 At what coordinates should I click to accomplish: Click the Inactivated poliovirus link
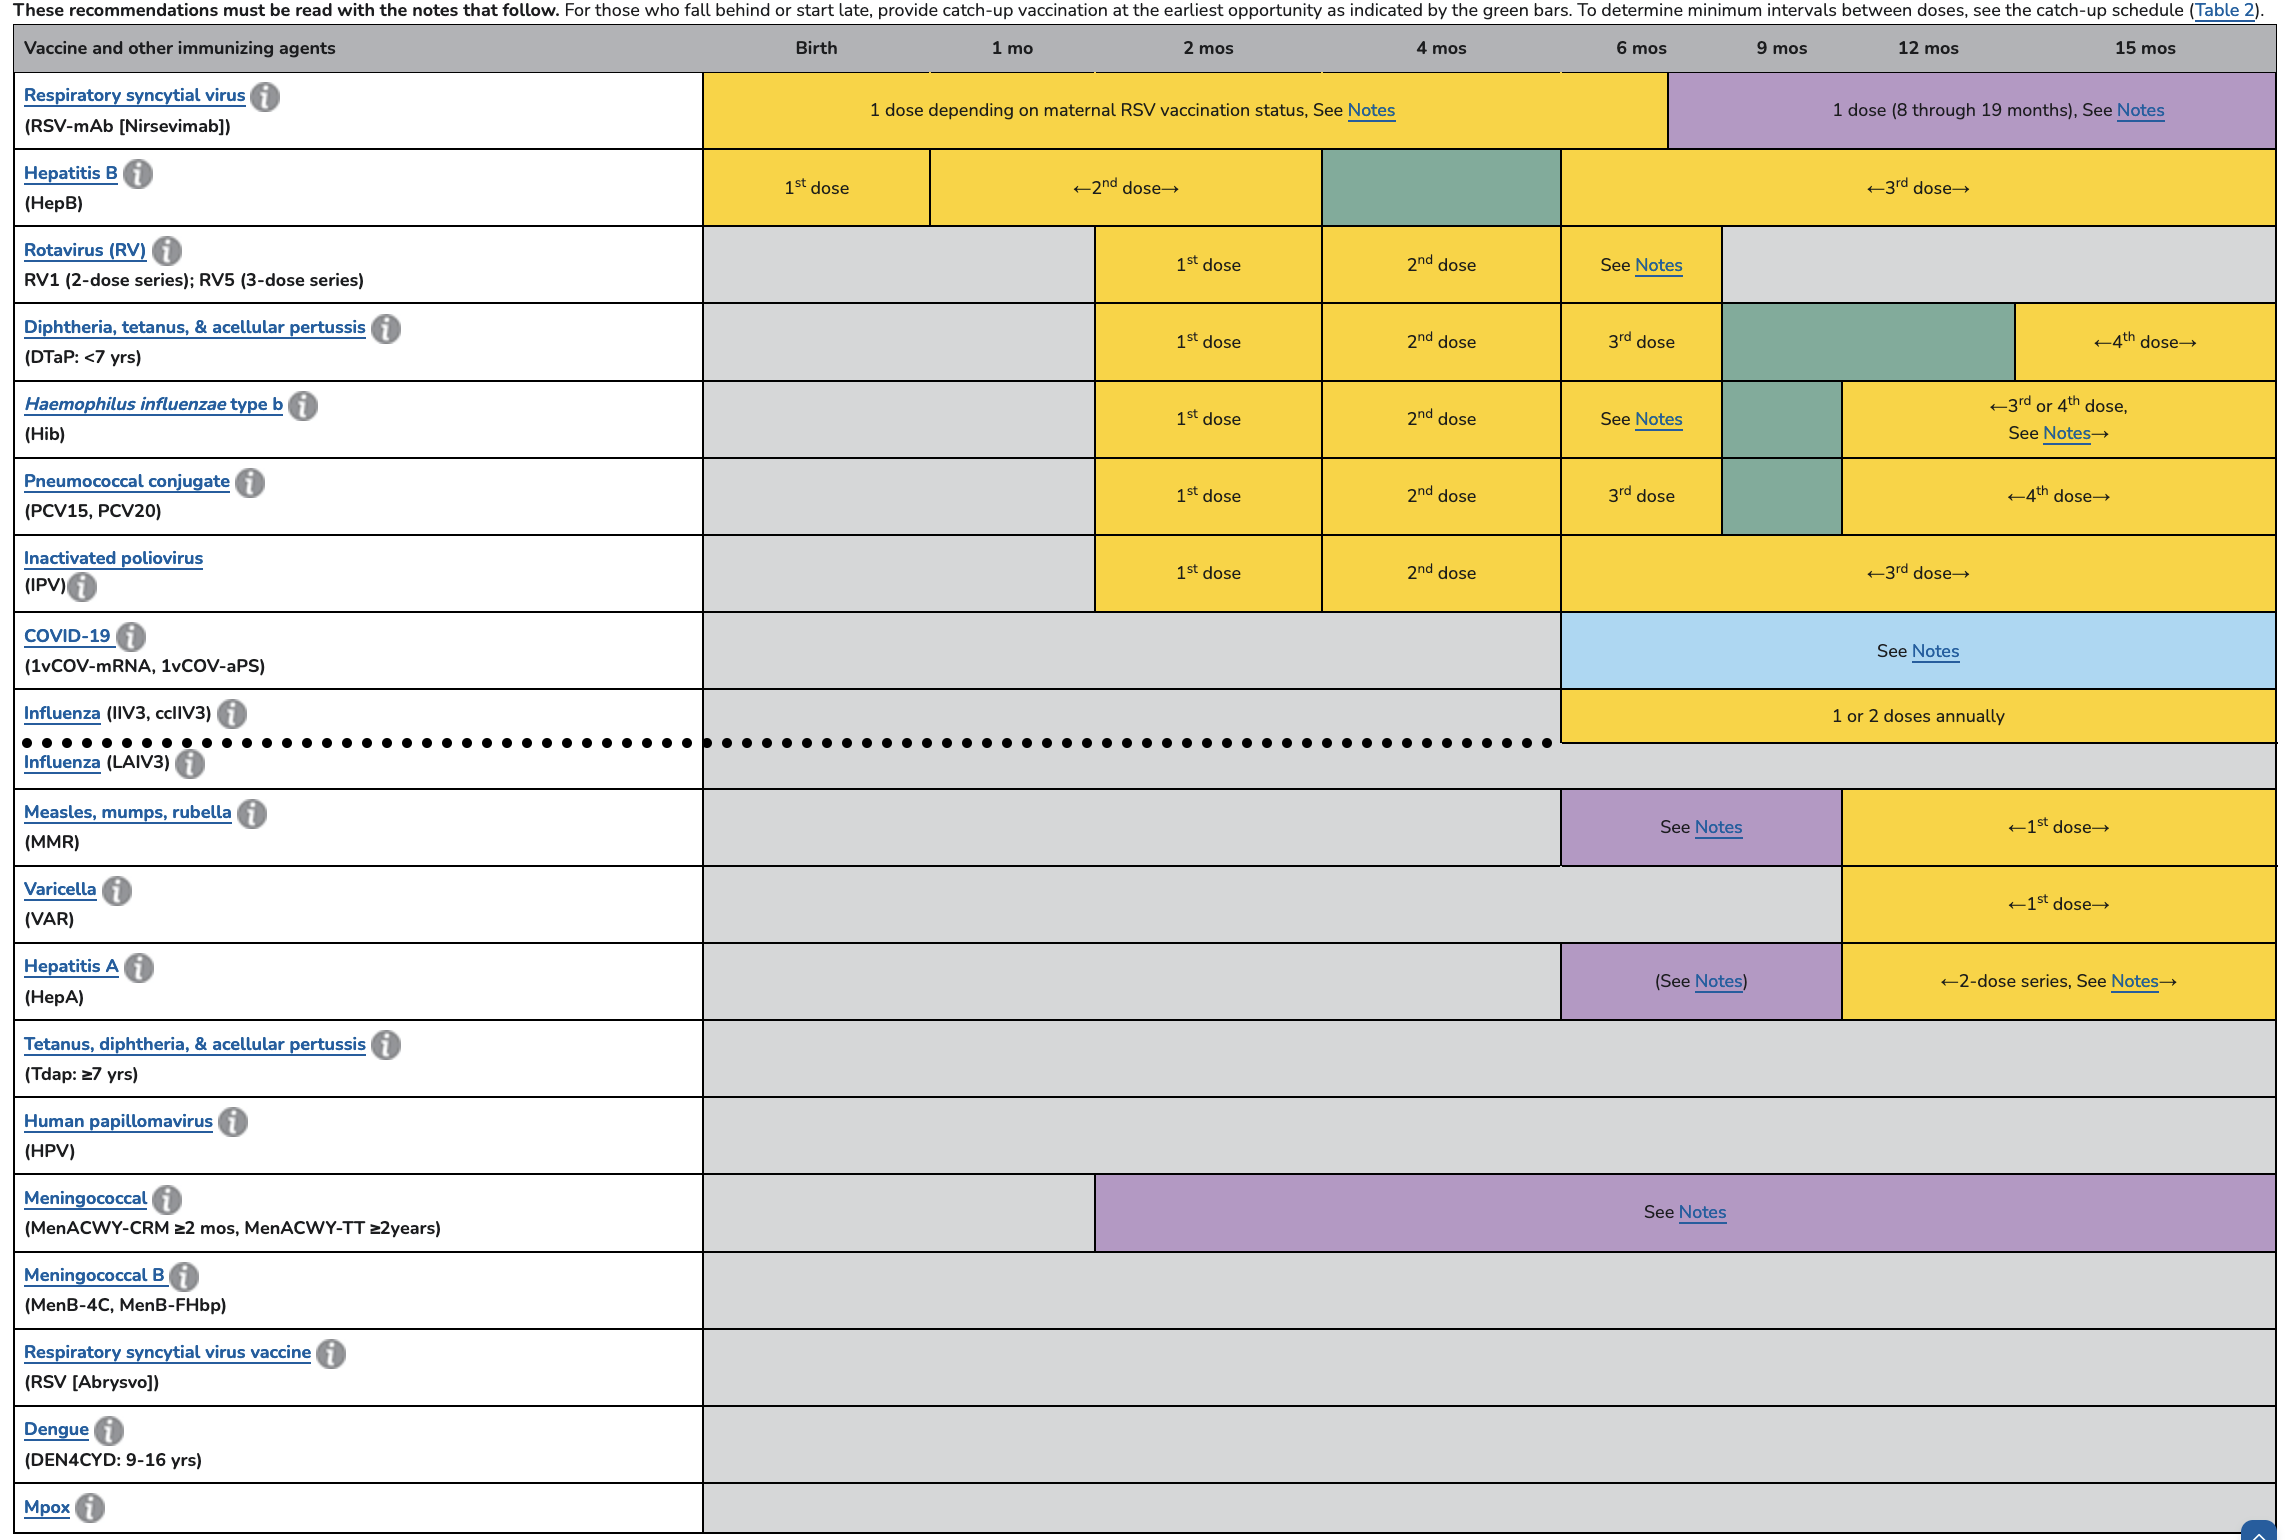[113, 558]
